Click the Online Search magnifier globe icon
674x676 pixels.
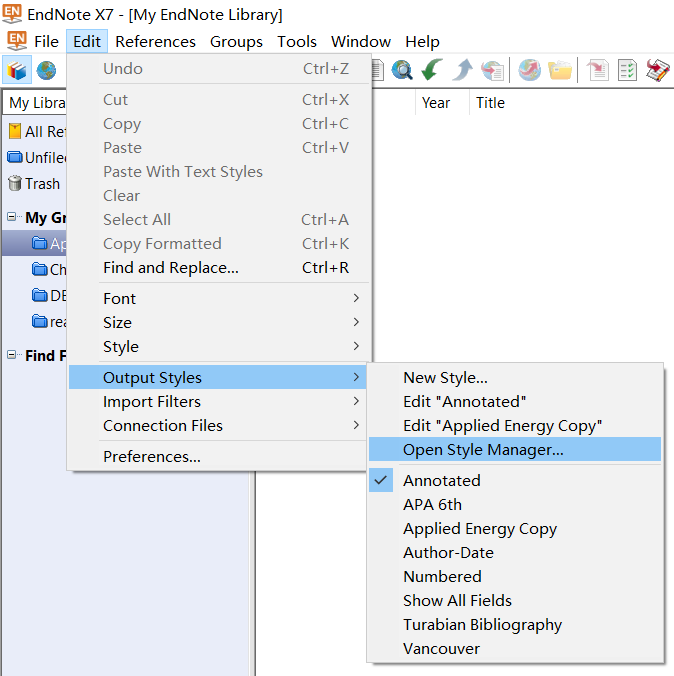coord(402,70)
